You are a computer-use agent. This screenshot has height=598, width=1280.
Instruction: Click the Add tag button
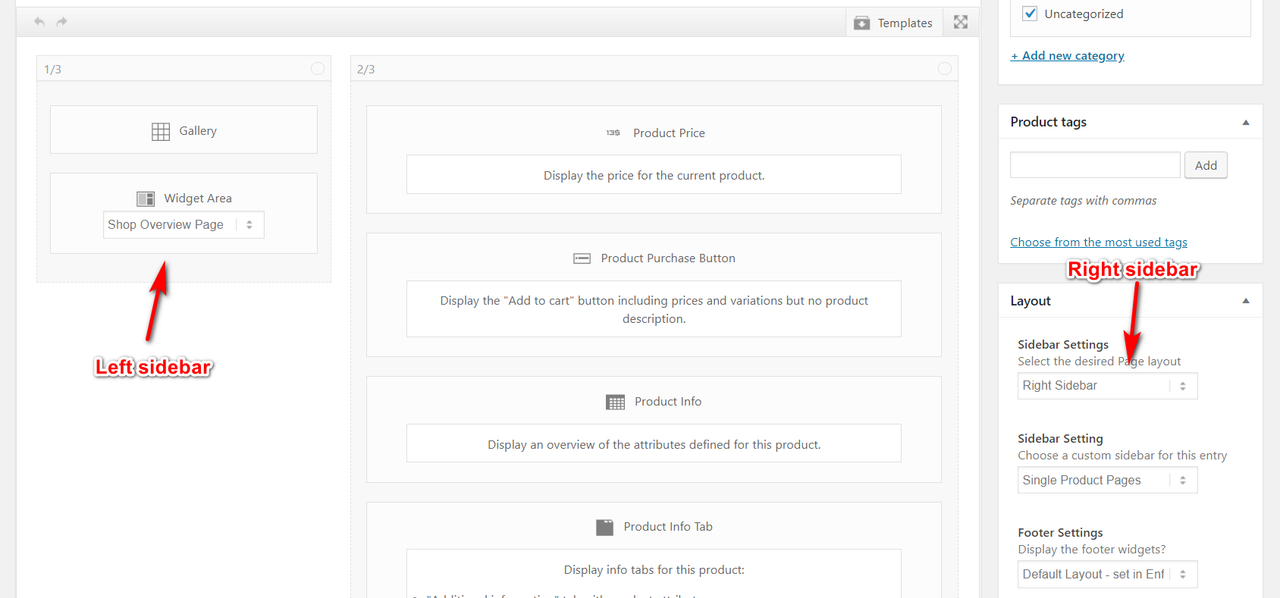[x=1206, y=165]
